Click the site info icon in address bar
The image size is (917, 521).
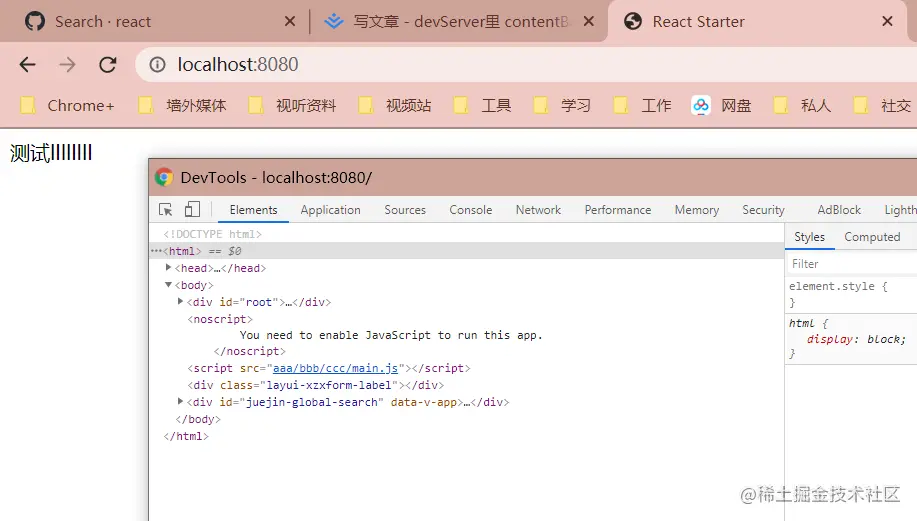point(157,64)
